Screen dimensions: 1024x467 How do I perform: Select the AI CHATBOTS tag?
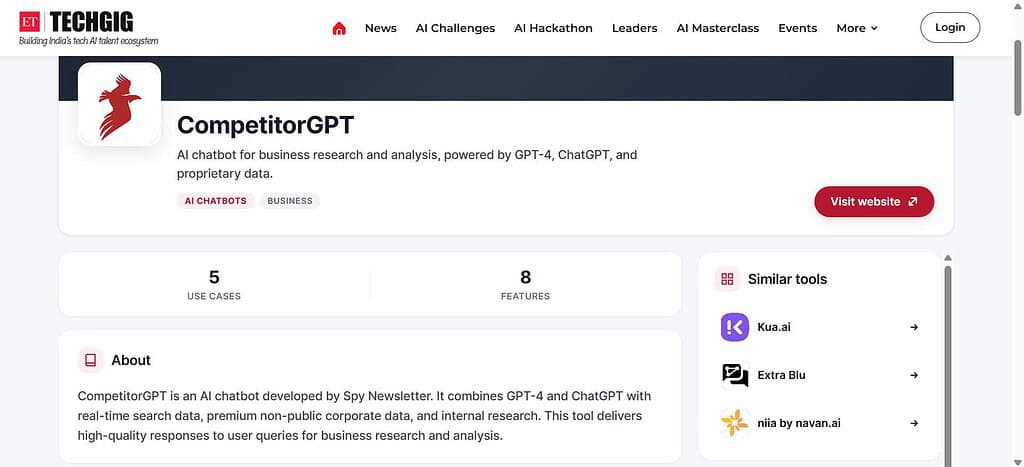216,201
